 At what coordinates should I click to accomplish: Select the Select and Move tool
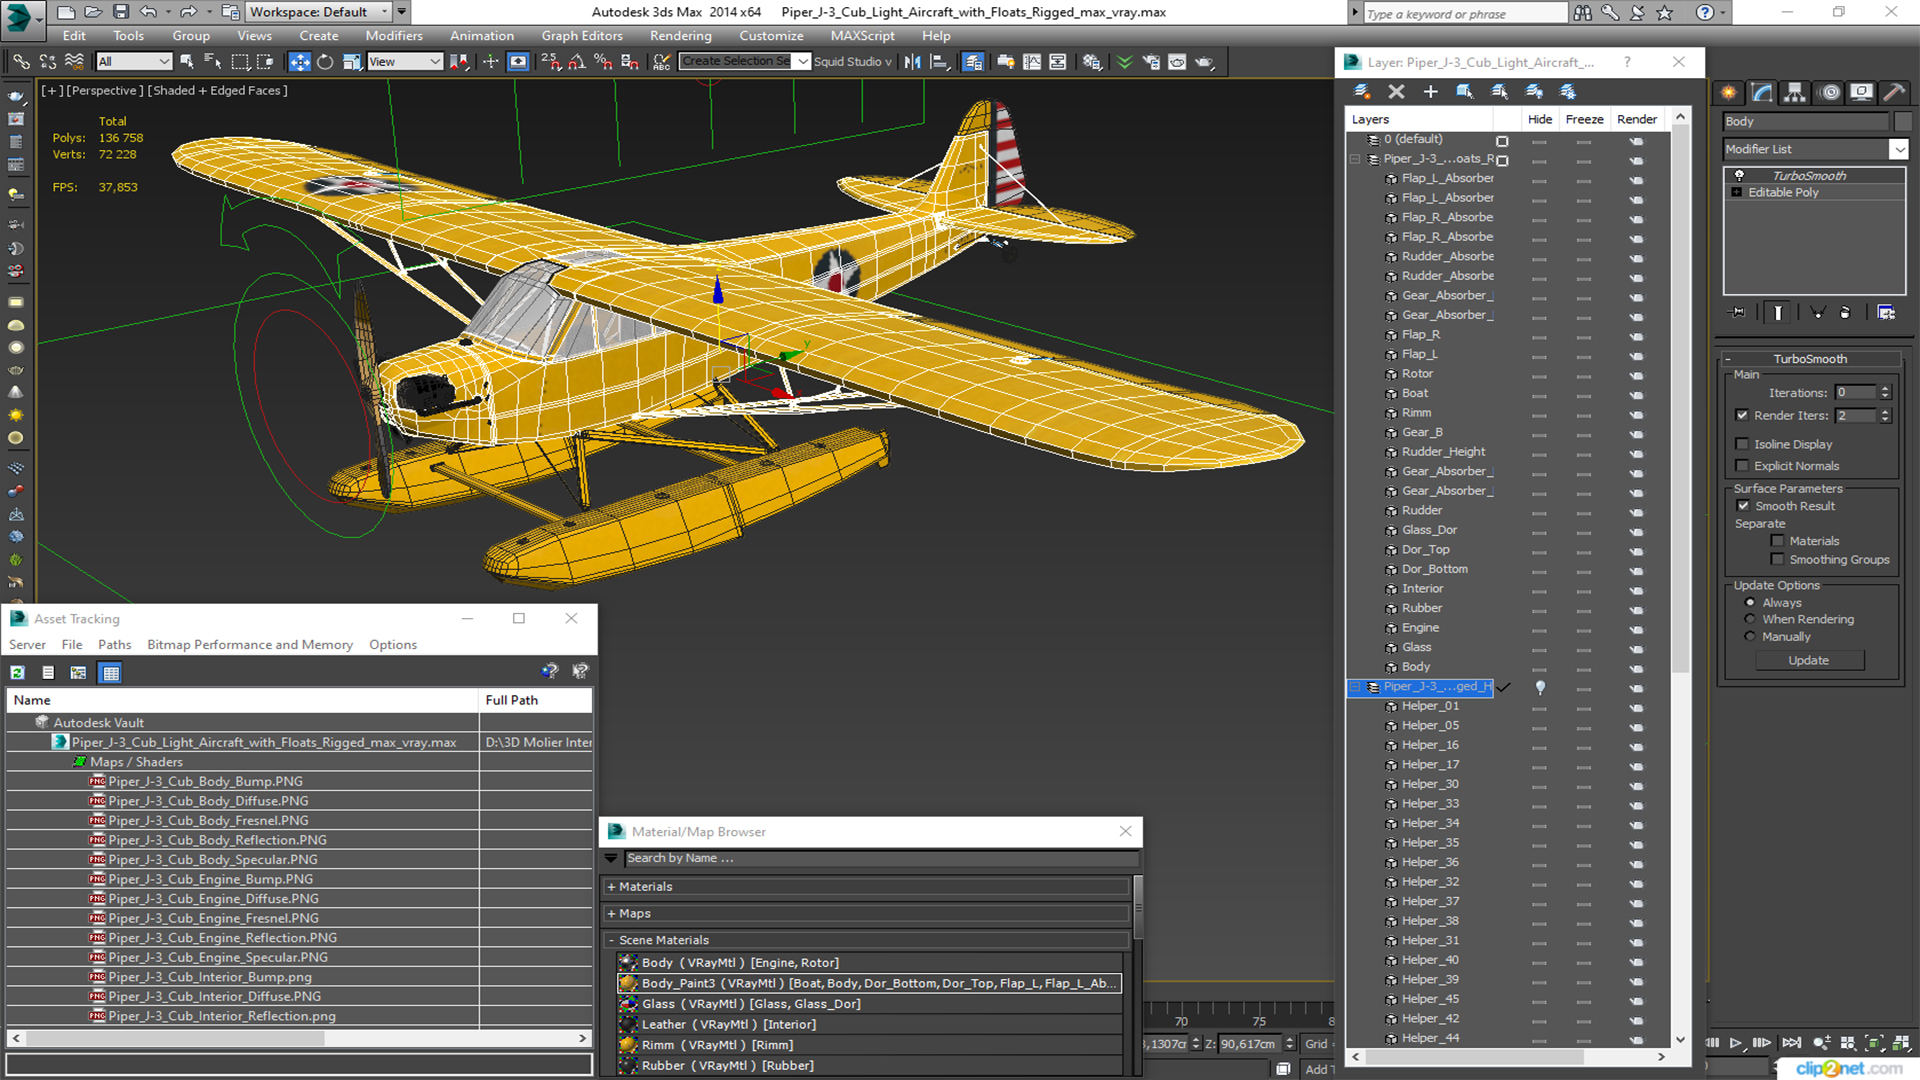(299, 62)
